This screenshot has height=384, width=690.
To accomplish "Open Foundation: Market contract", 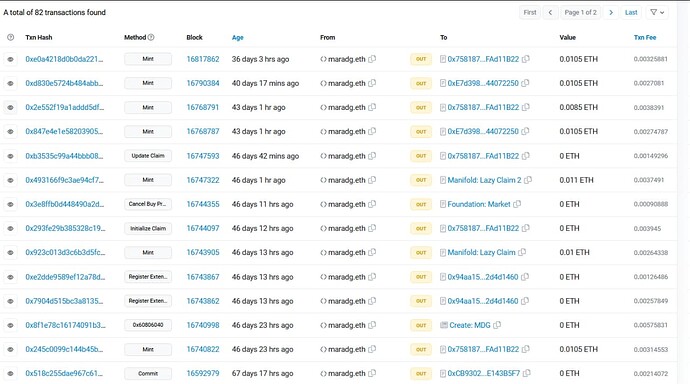I will (x=479, y=204).
